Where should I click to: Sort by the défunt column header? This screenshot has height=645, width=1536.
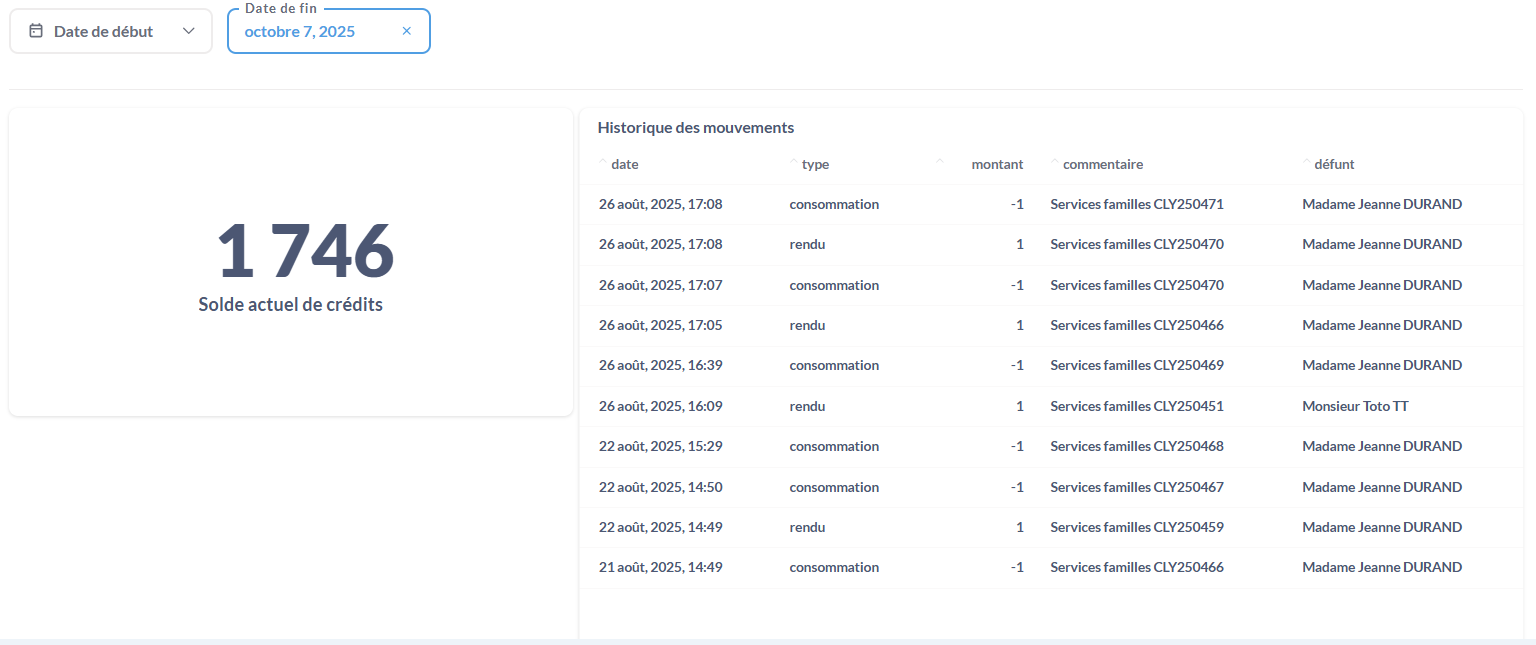click(x=1334, y=164)
